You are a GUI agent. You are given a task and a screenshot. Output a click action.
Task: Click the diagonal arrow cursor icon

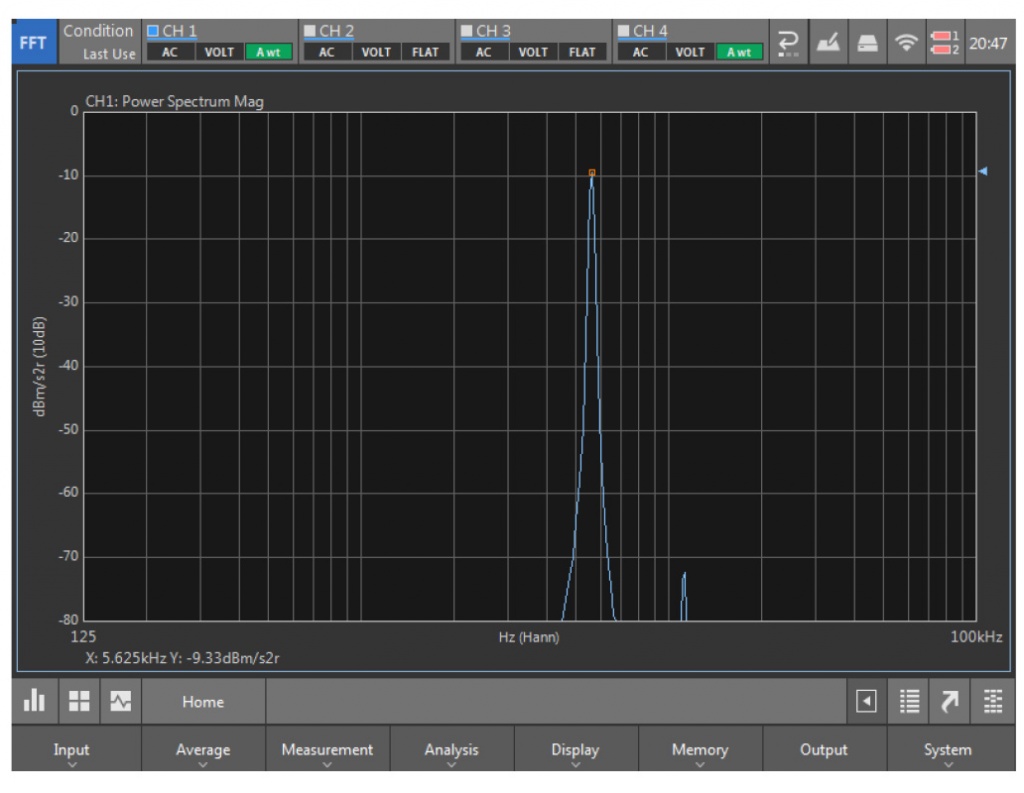click(950, 702)
